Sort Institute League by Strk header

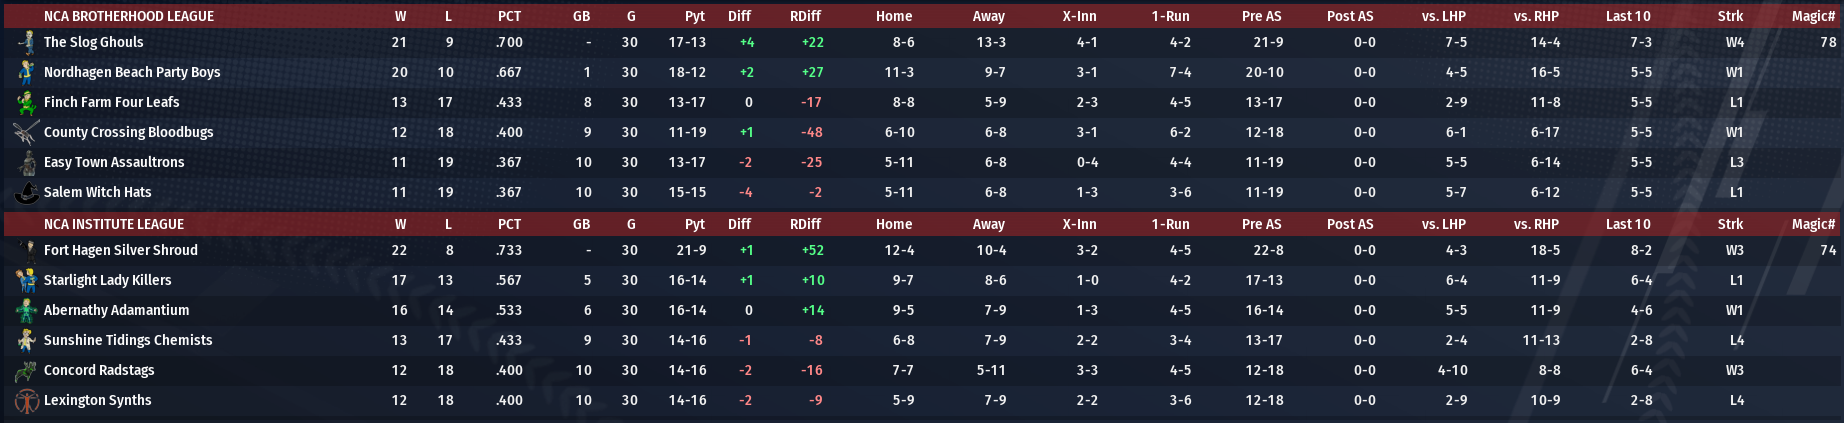(x=1730, y=224)
